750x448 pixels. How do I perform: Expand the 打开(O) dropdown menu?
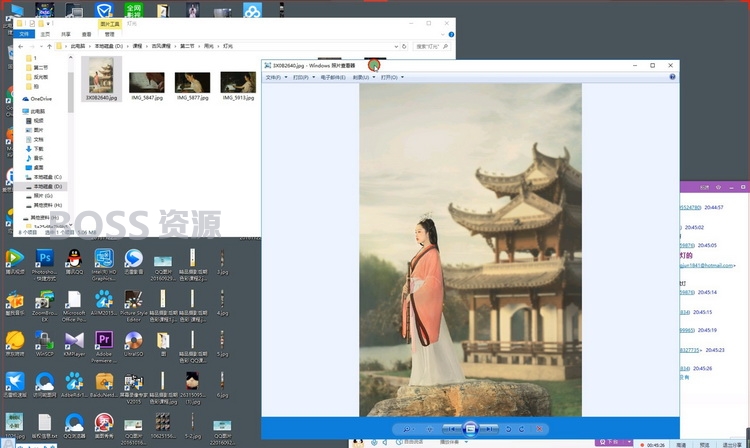pos(392,77)
